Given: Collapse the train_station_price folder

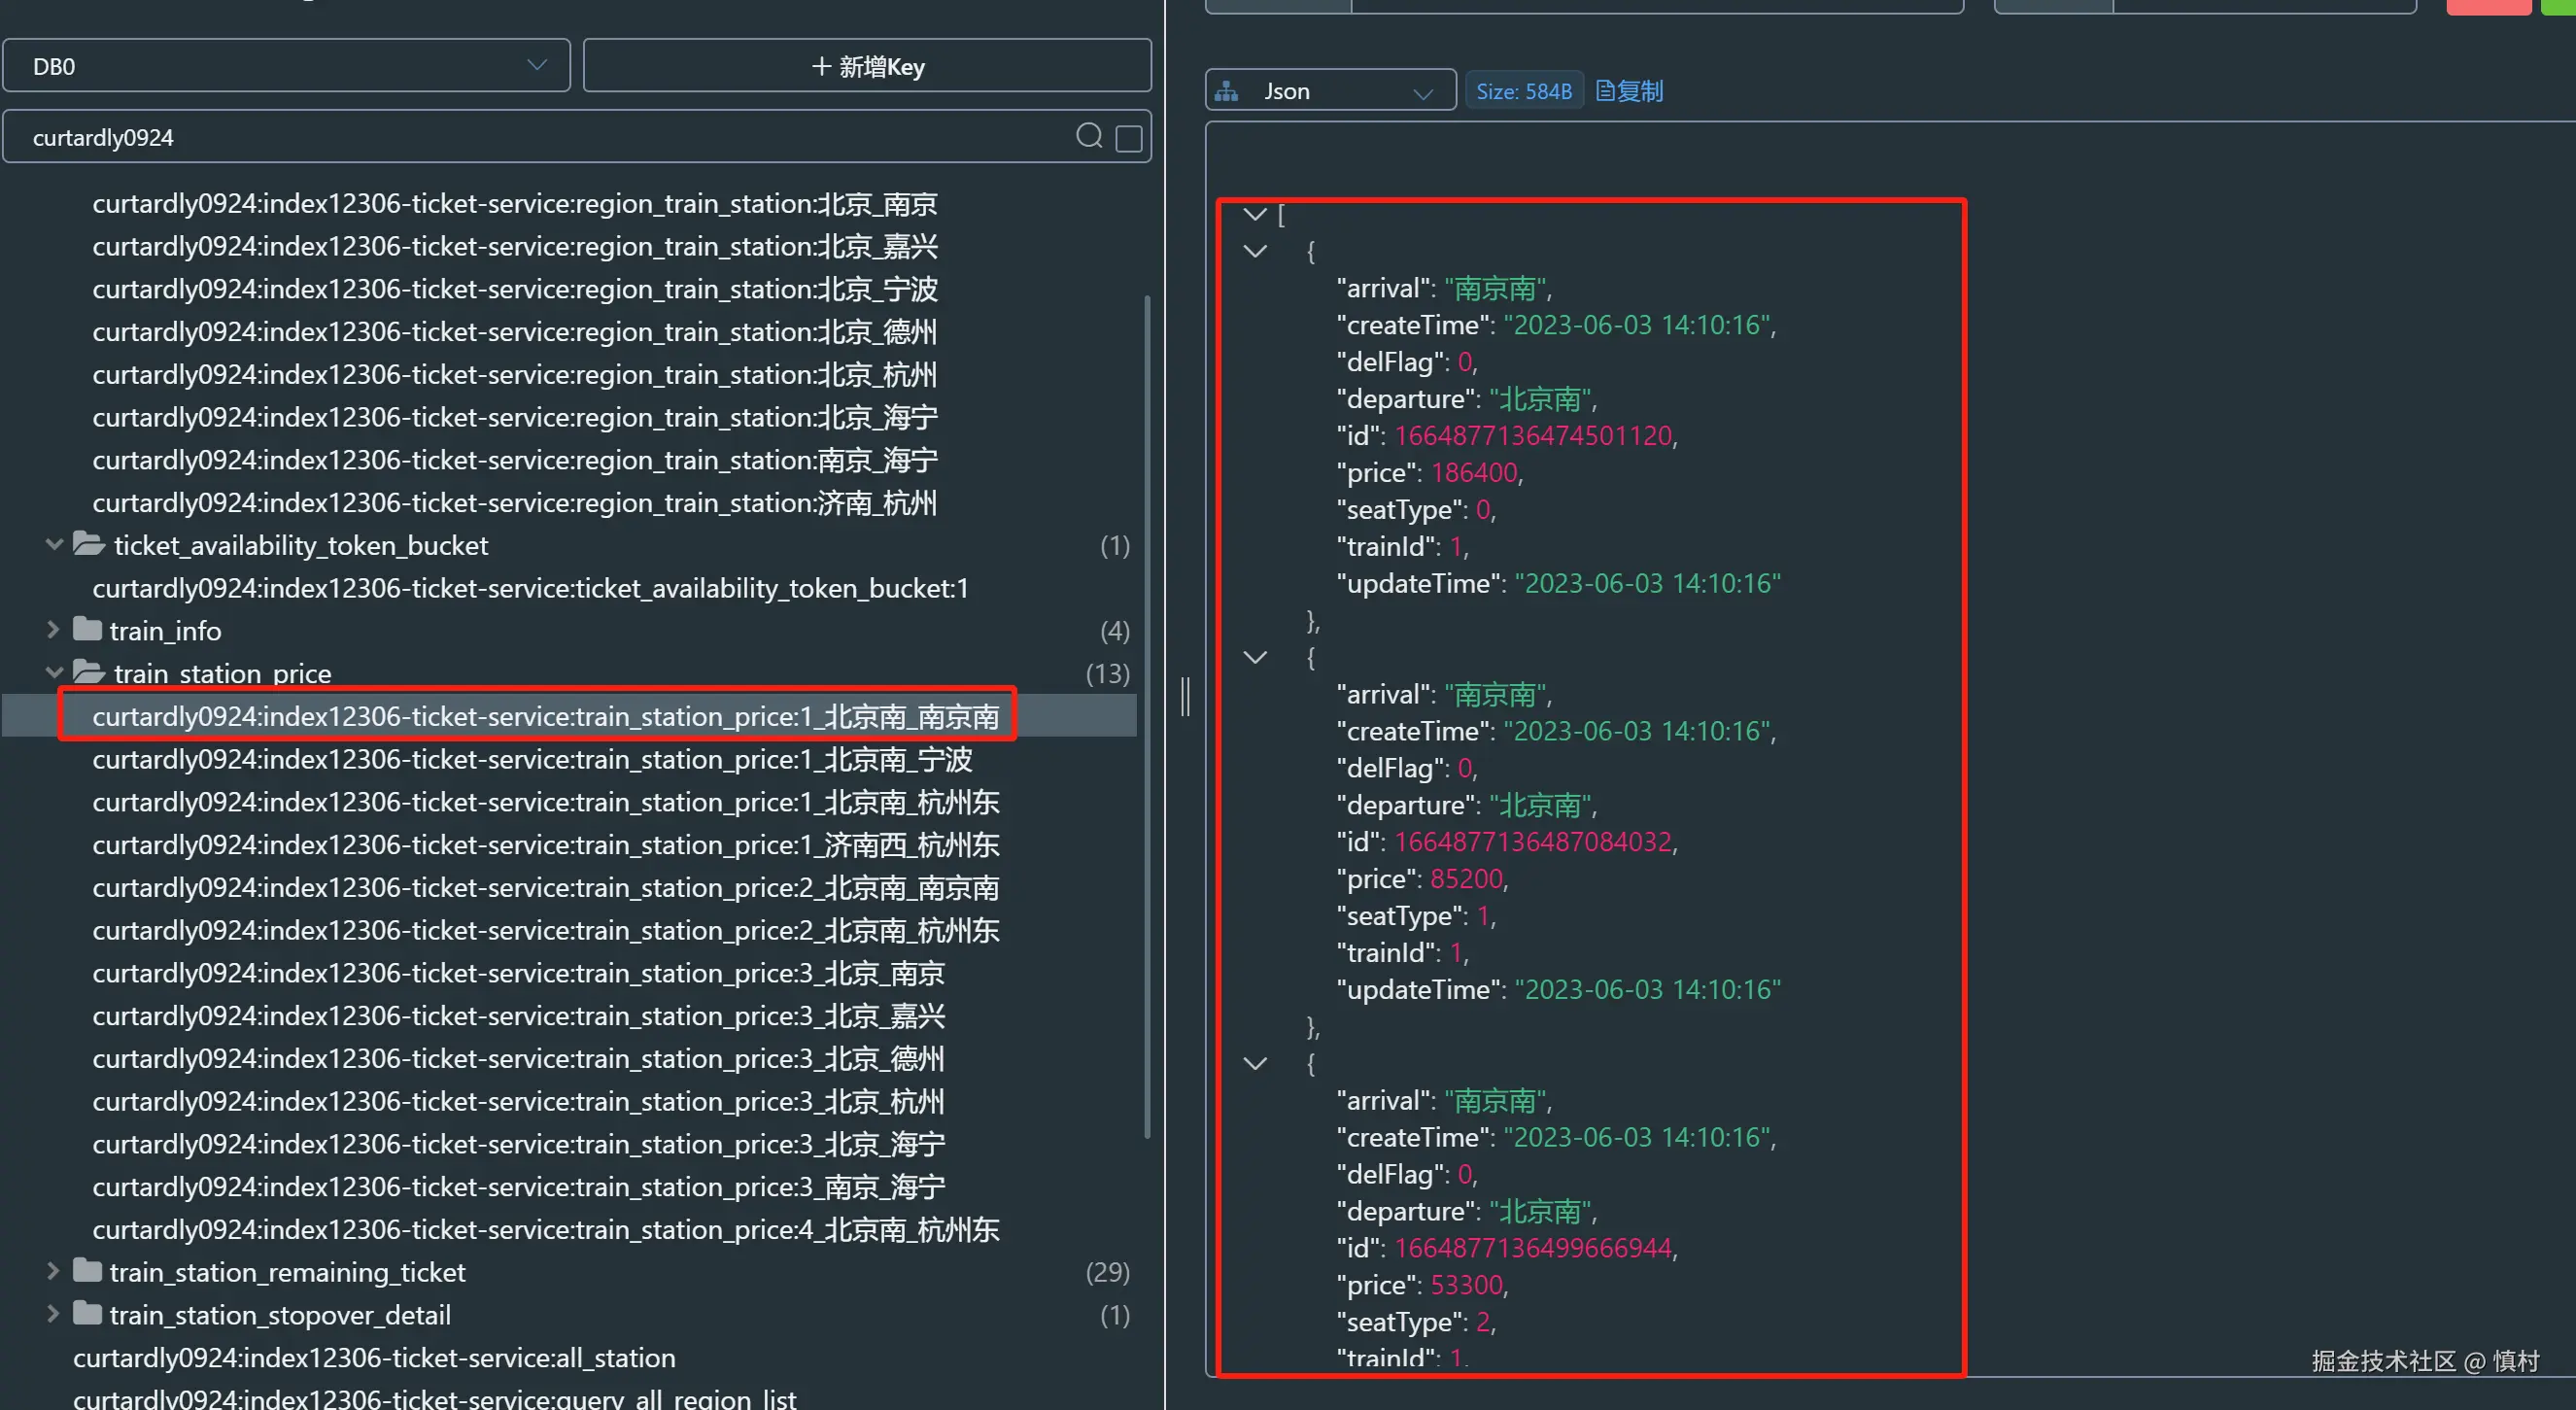Looking at the screenshot, I should [x=54, y=673].
